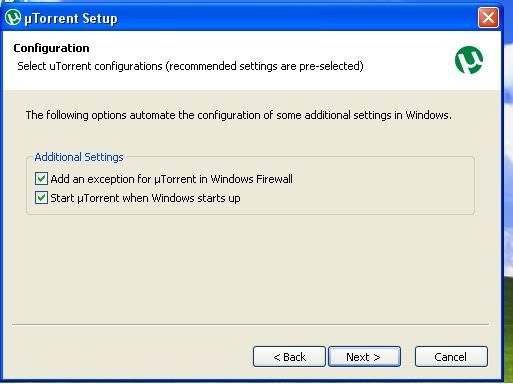Click the 'Additional Settings' group label

tap(79, 157)
